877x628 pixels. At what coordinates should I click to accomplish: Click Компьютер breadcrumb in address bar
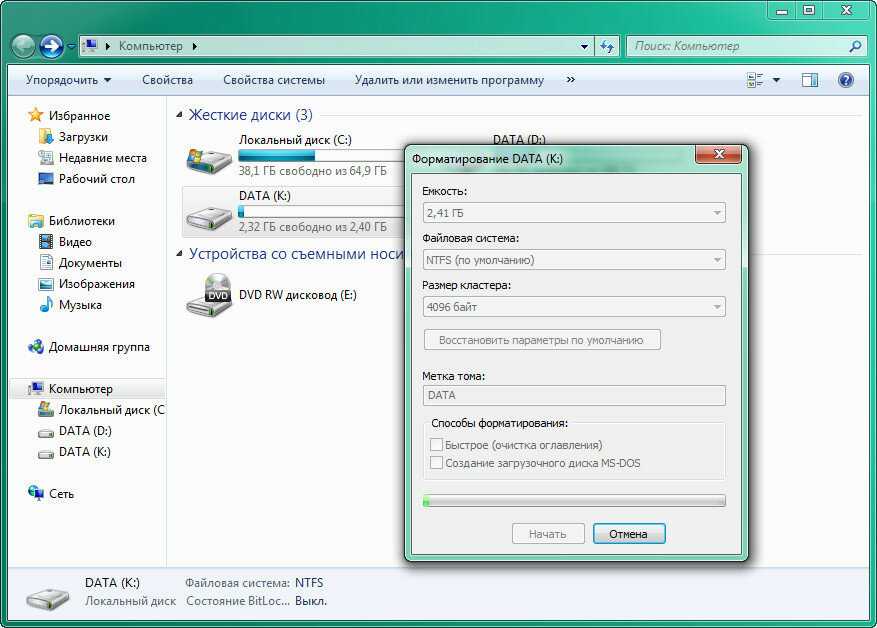[150, 46]
